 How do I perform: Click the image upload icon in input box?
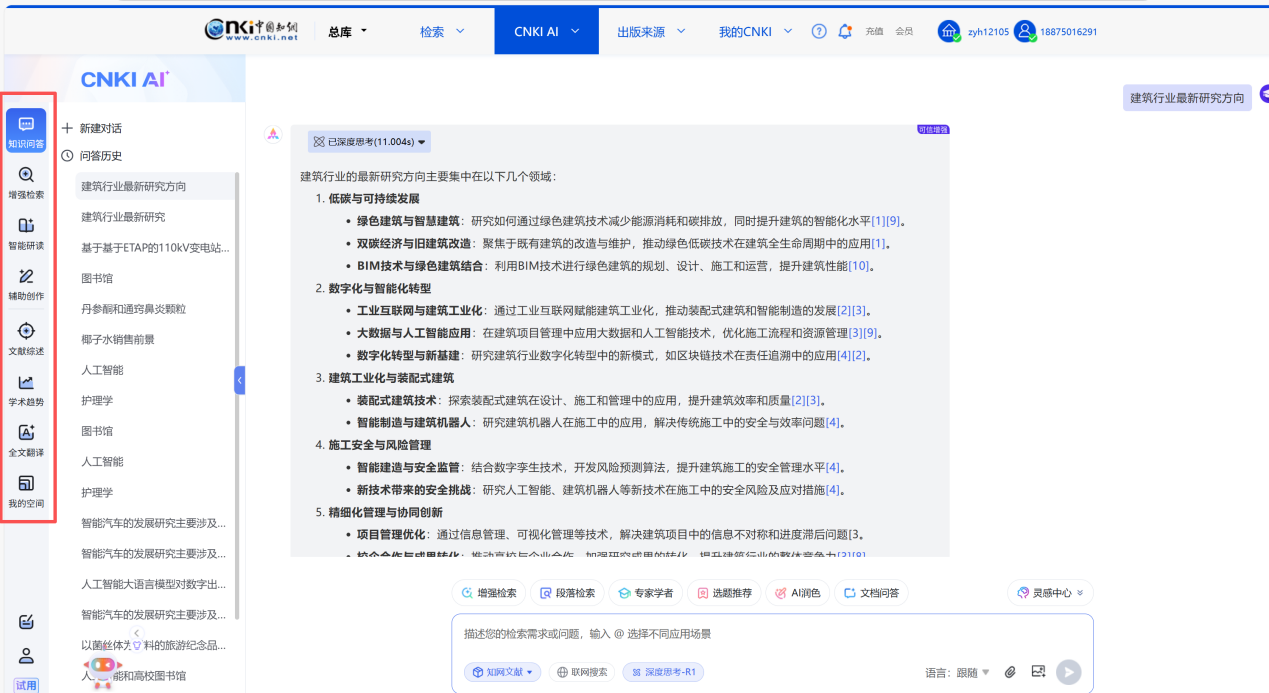tap(1038, 672)
